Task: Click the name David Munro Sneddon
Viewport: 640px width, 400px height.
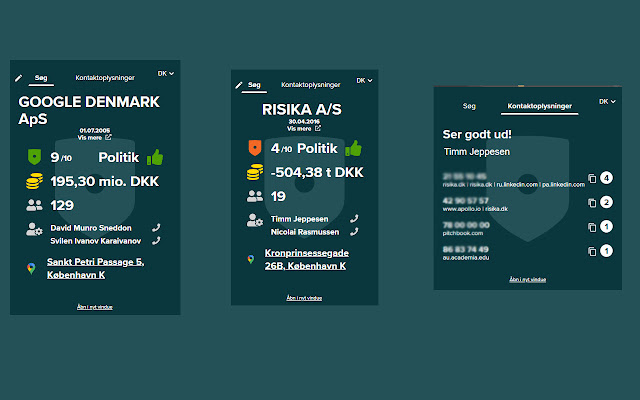Action: (x=91, y=228)
